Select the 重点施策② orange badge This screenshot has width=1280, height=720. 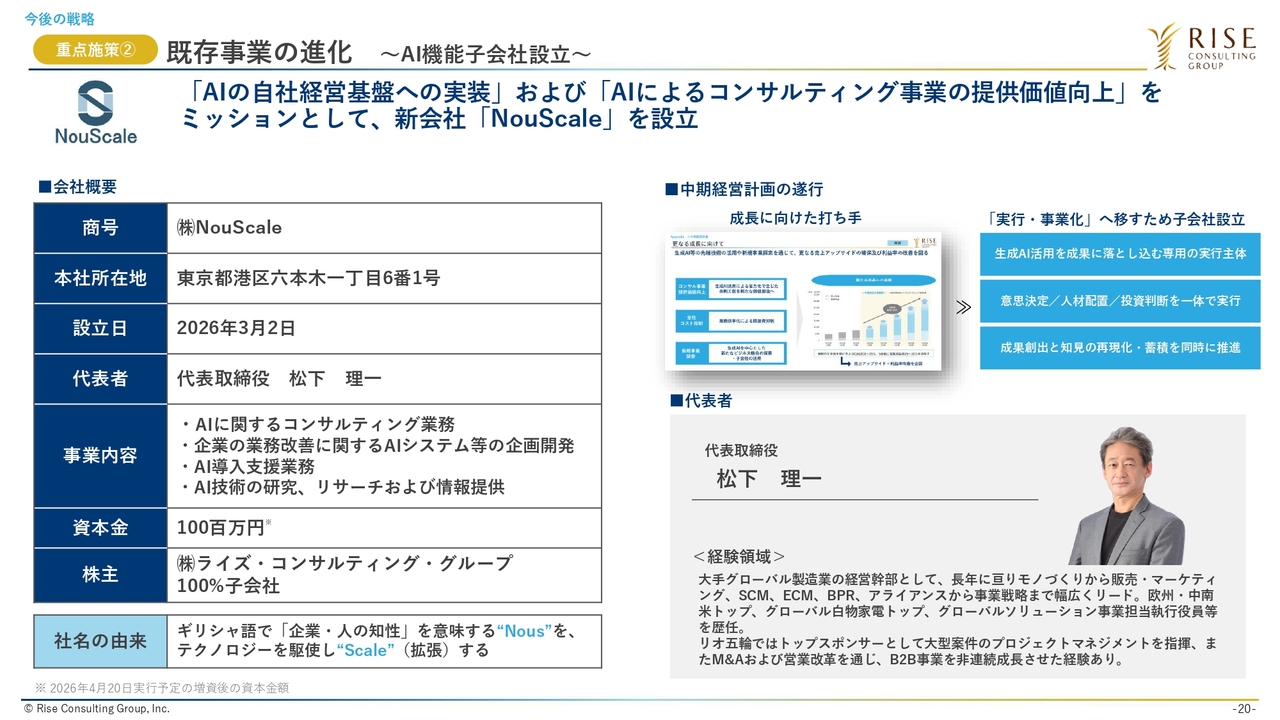coord(95,50)
